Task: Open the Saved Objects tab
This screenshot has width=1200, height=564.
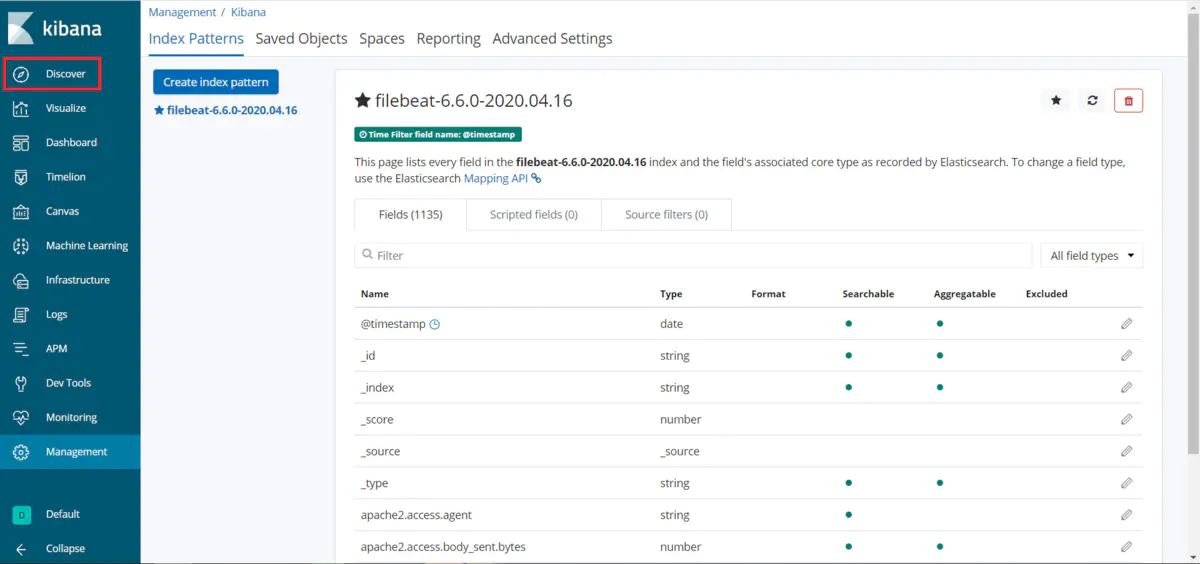Action: [301, 39]
